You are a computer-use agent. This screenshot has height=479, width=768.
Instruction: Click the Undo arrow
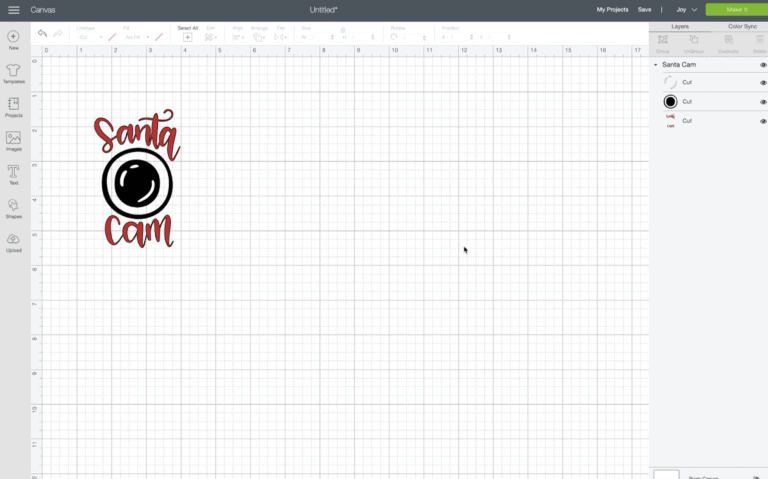pos(42,34)
